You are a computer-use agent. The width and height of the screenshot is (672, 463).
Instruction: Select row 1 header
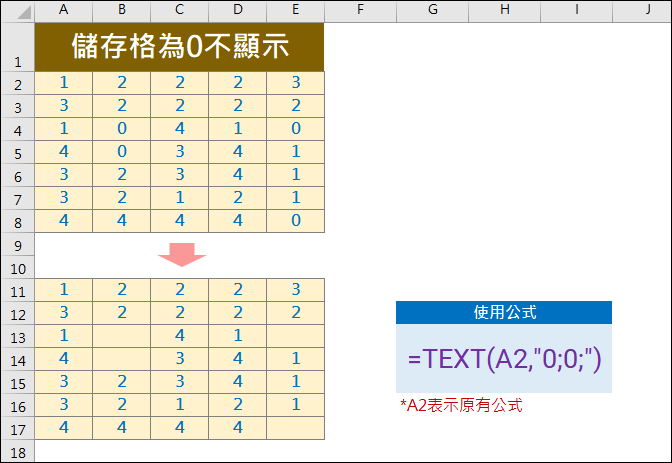point(18,47)
